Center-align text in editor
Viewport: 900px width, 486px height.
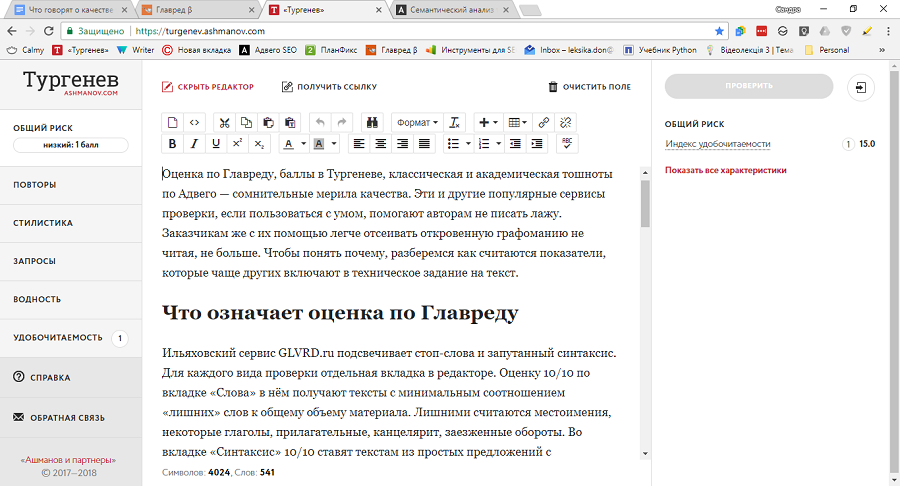click(x=381, y=144)
